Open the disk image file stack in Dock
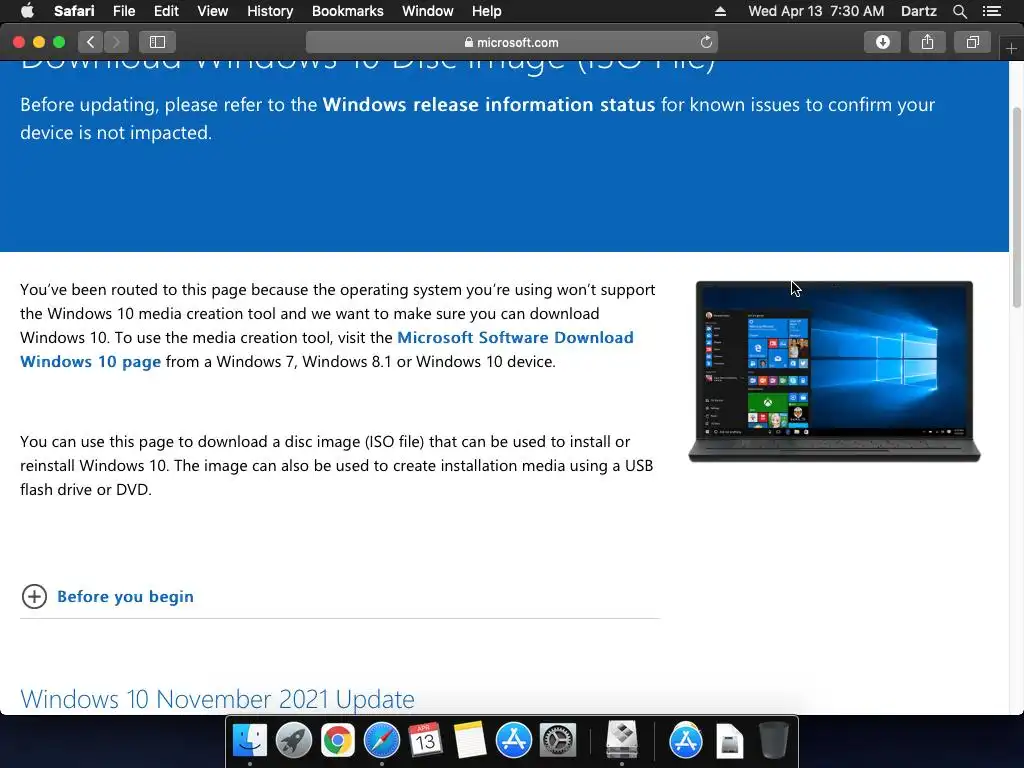Image resolution: width=1024 pixels, height=768 pixels. (729, 741)
